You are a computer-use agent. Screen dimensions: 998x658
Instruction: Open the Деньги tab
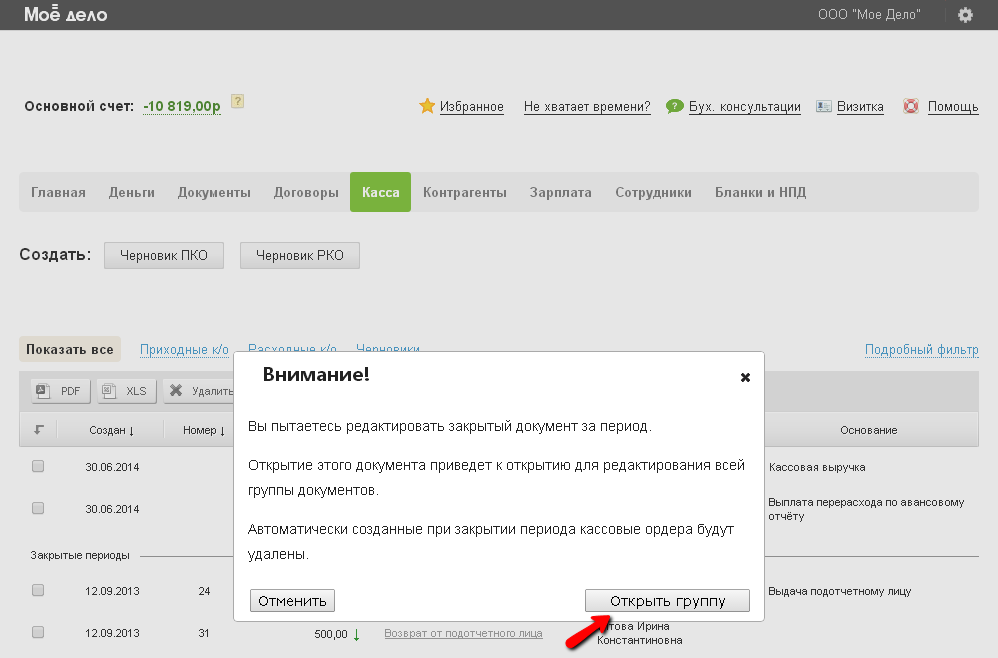(x=132, y=192)
